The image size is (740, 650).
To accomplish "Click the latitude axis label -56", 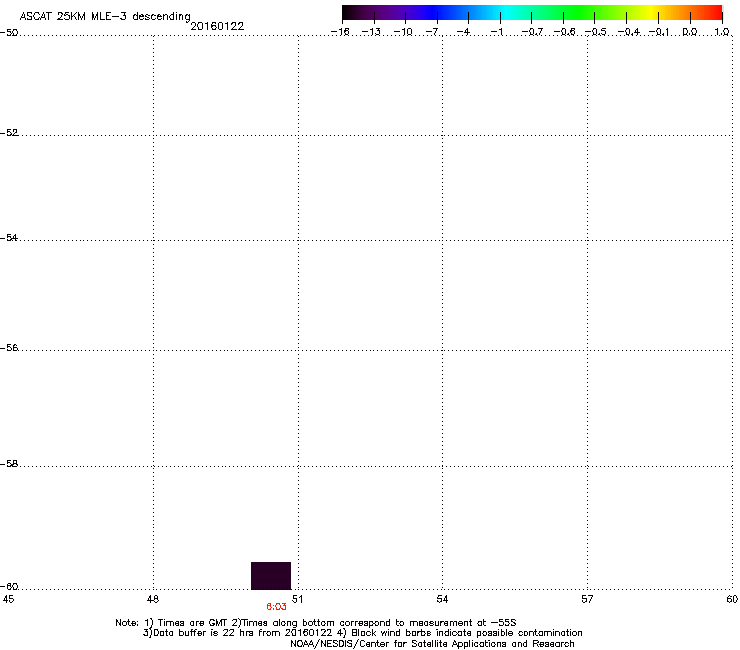I will point(9,348).
